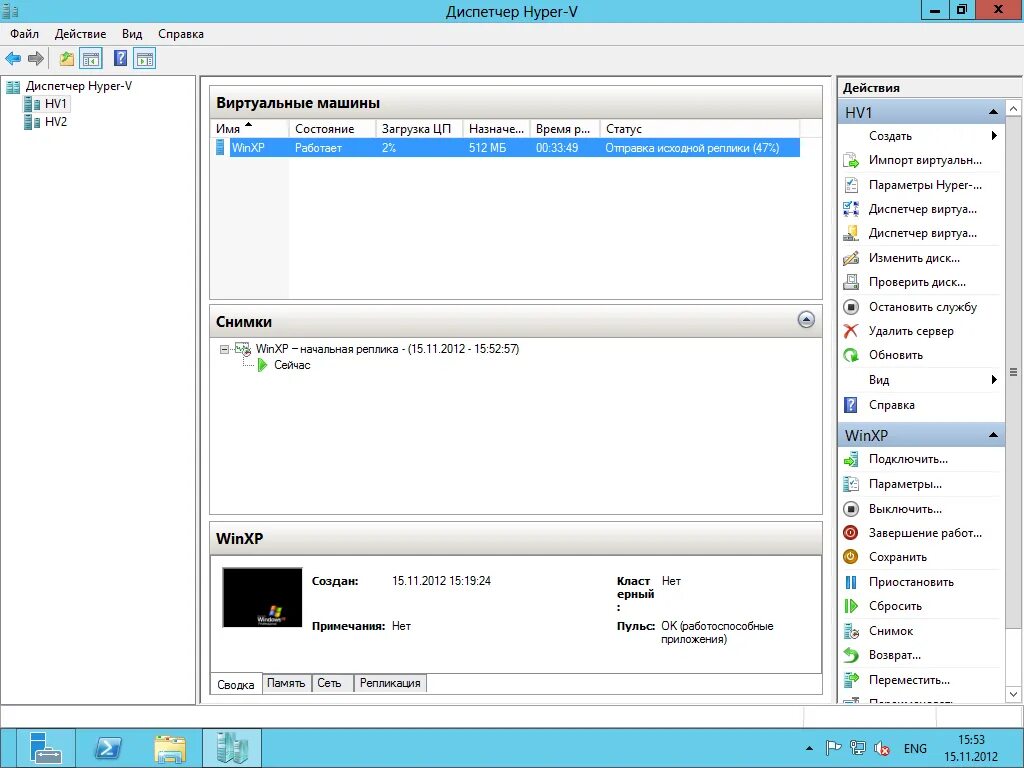Click the Import virtual machine icon
Viewport: 1024px width, 768px height.
(x=851, y=160)
